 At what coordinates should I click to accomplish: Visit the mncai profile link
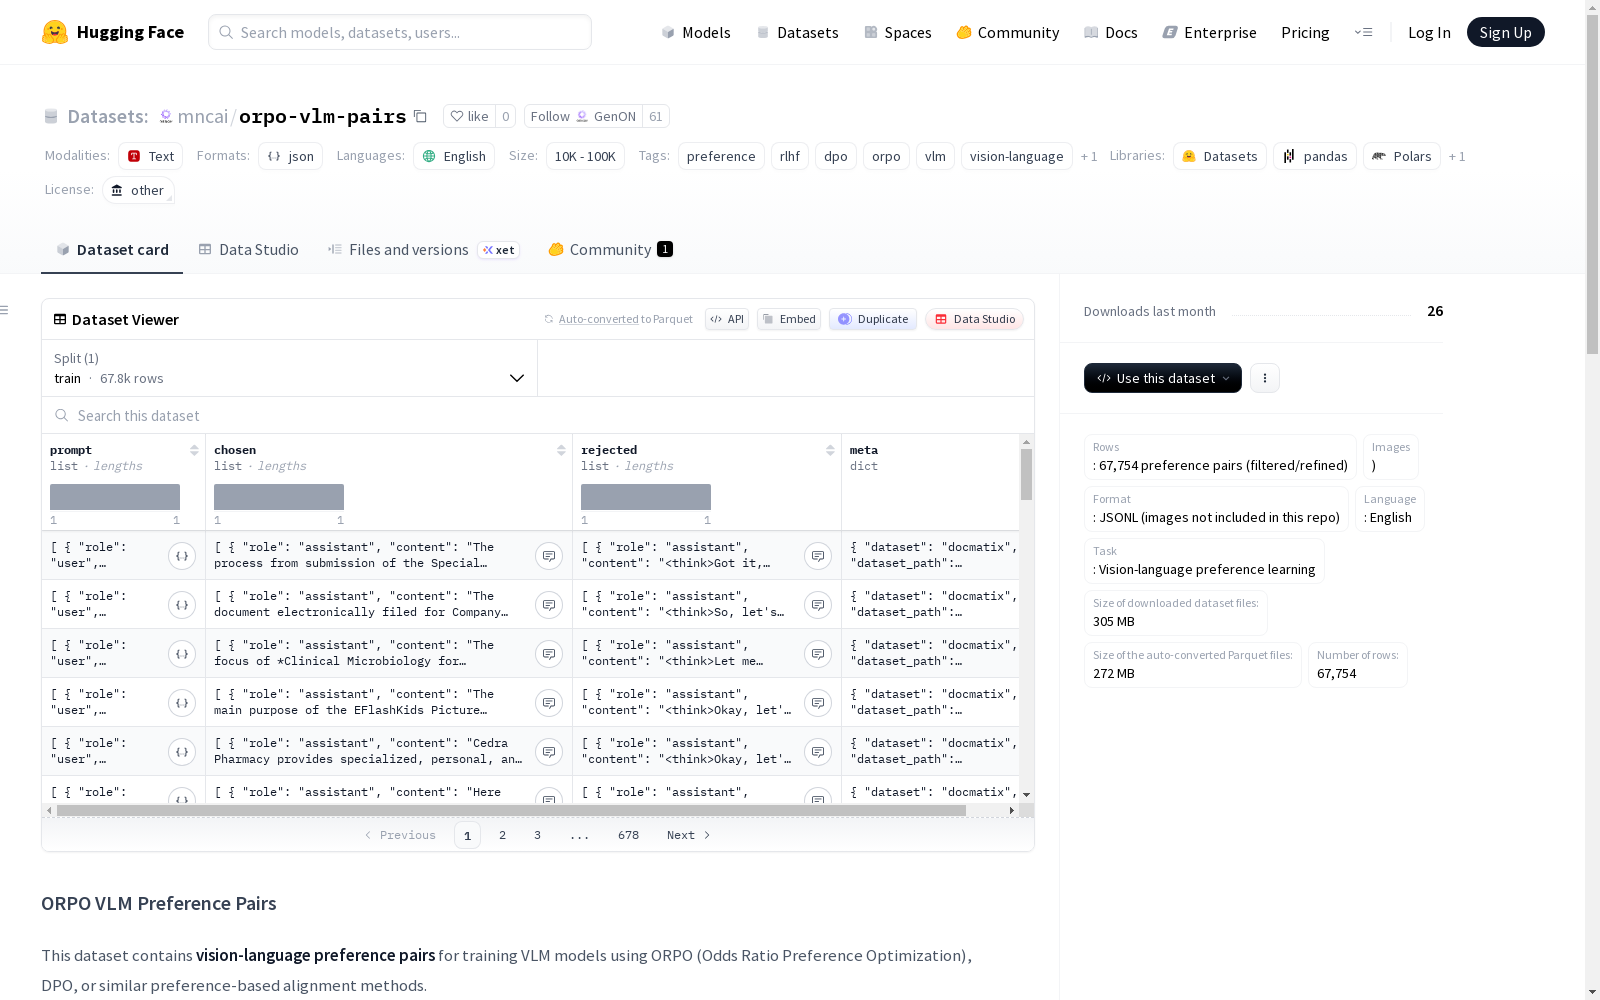coord(203,117)
